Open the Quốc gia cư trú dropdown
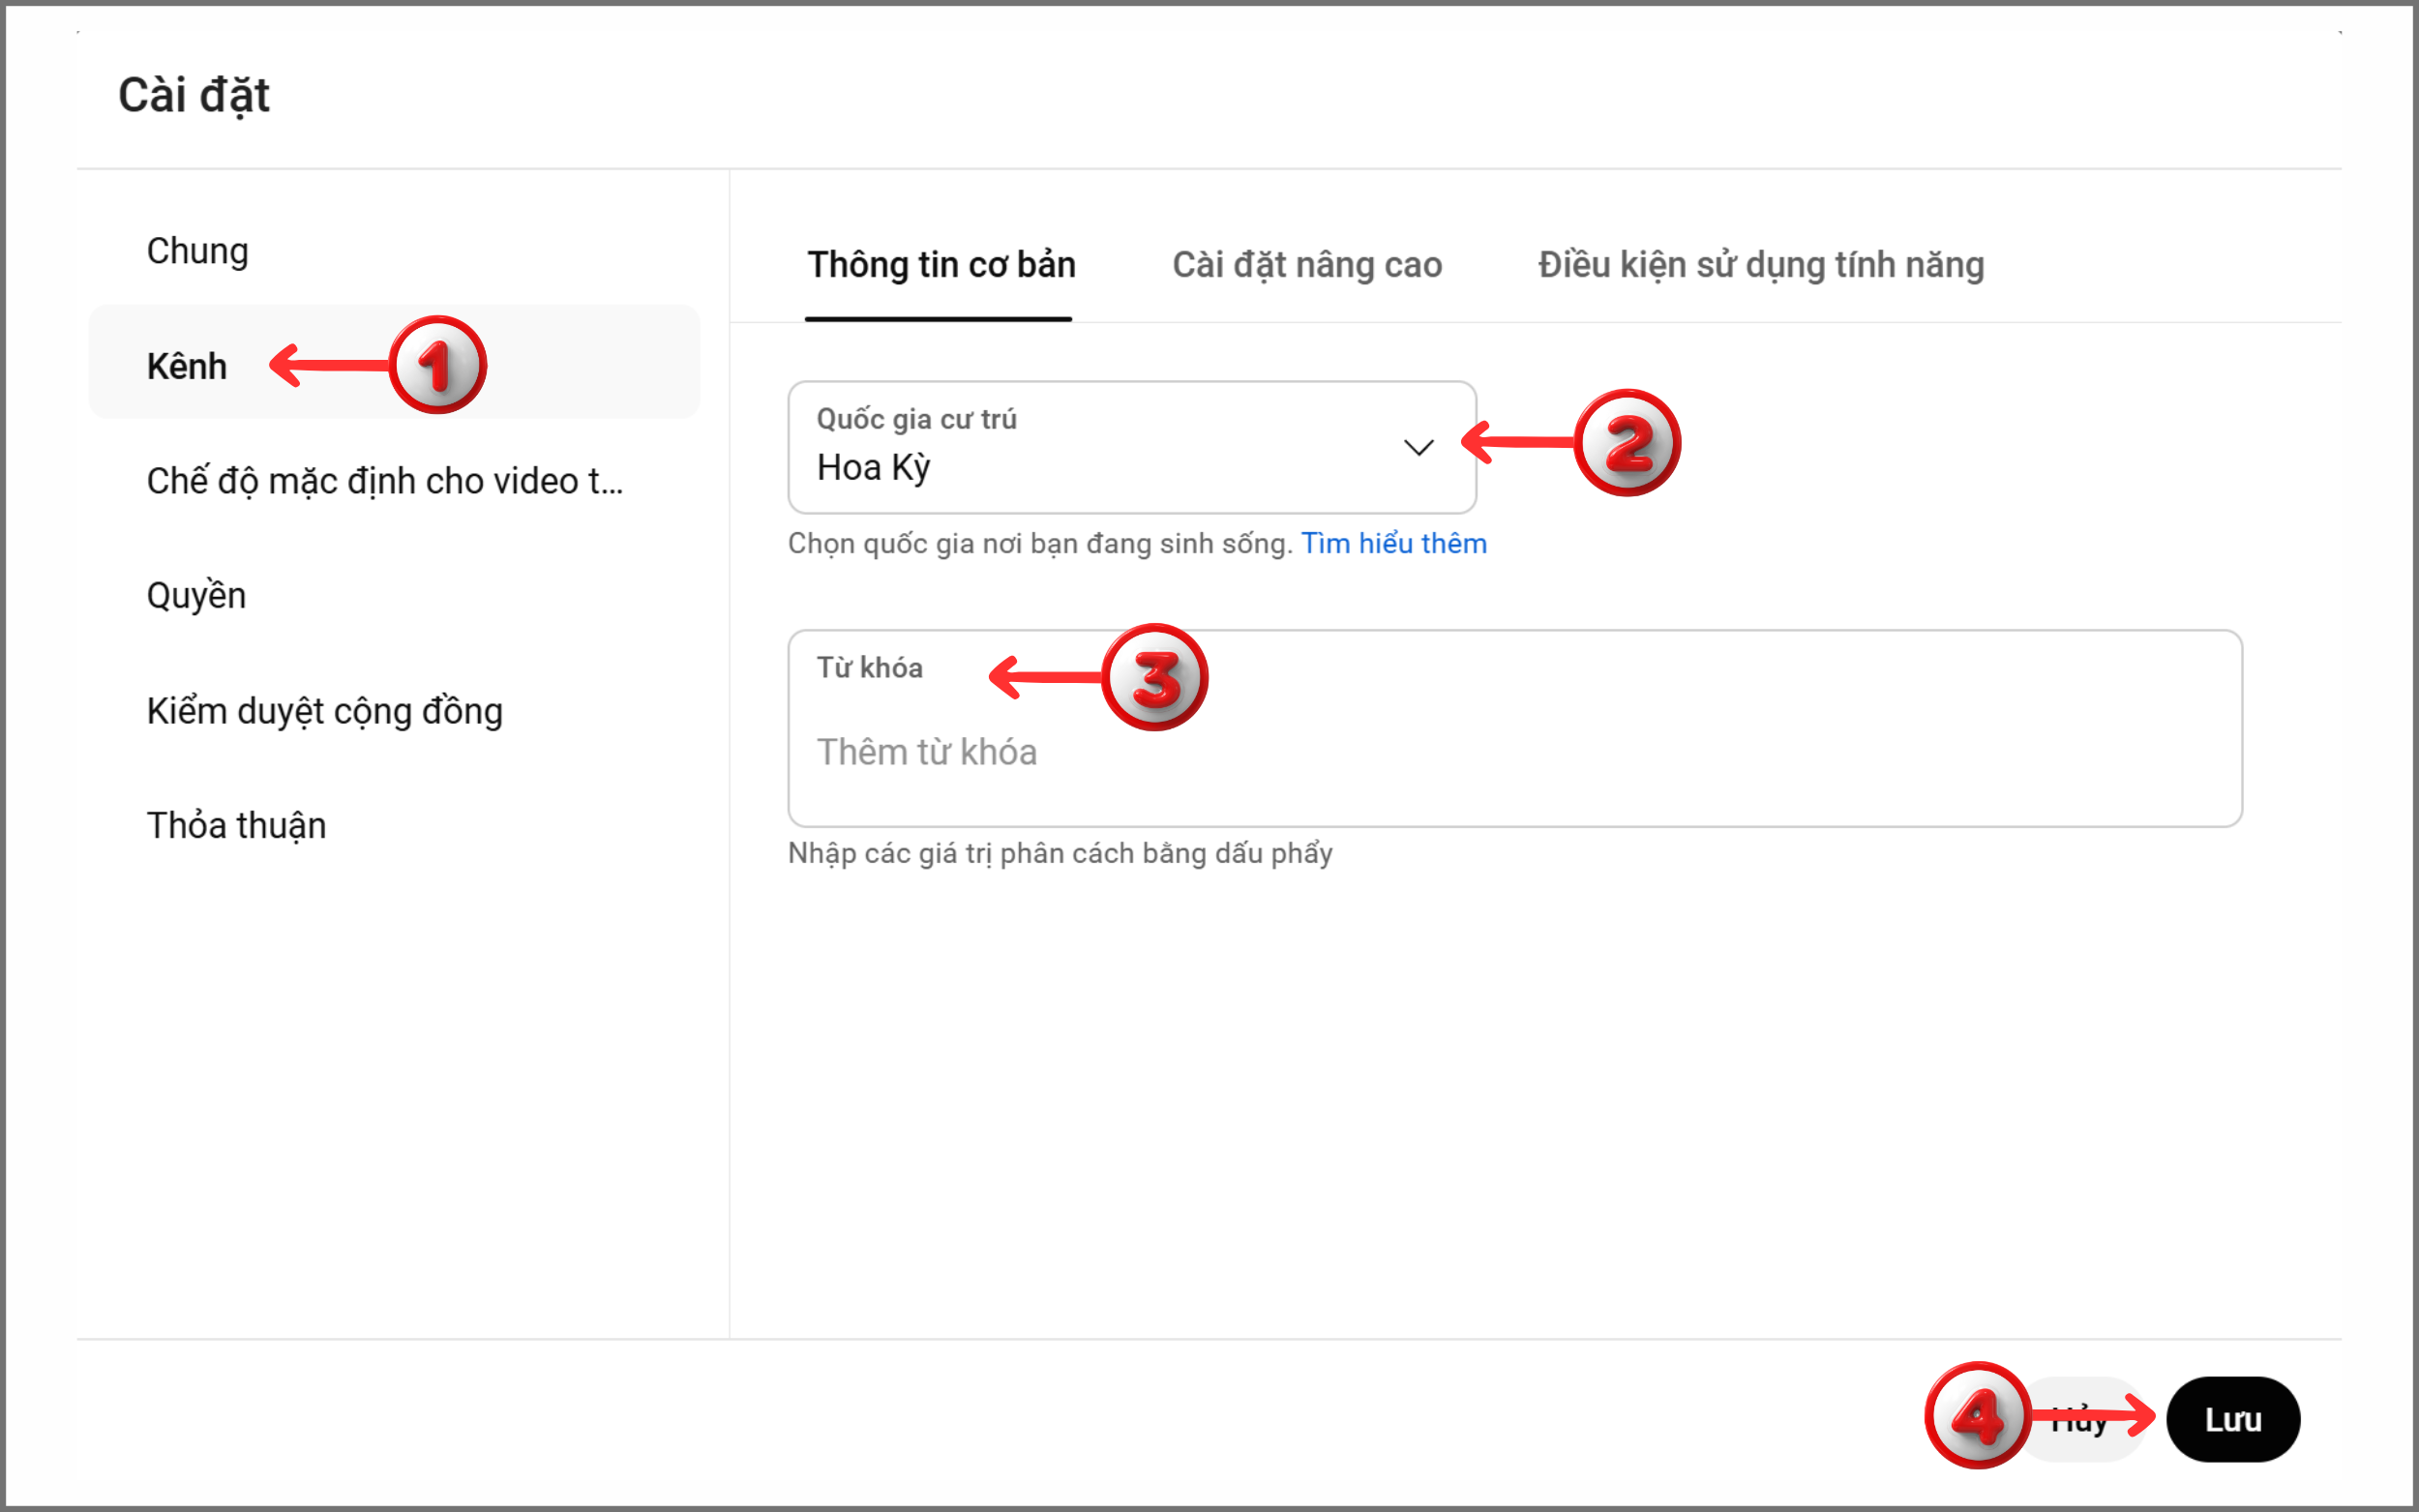Image resolution: width=2419 pixels, height=1512 pixels. point(1132,447)
